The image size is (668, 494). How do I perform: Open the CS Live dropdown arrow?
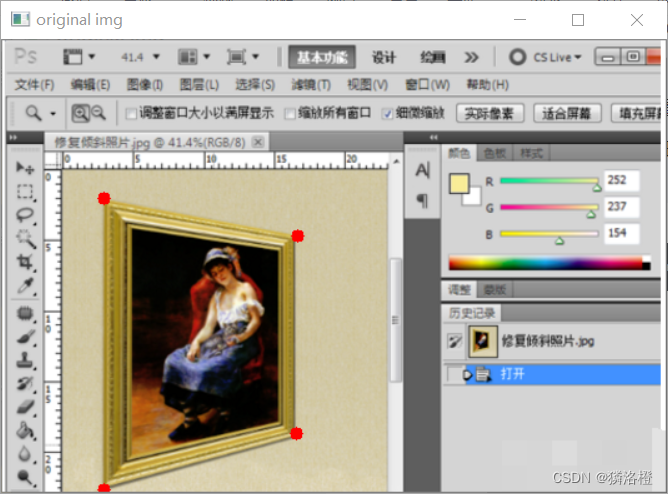click(578, 57)
